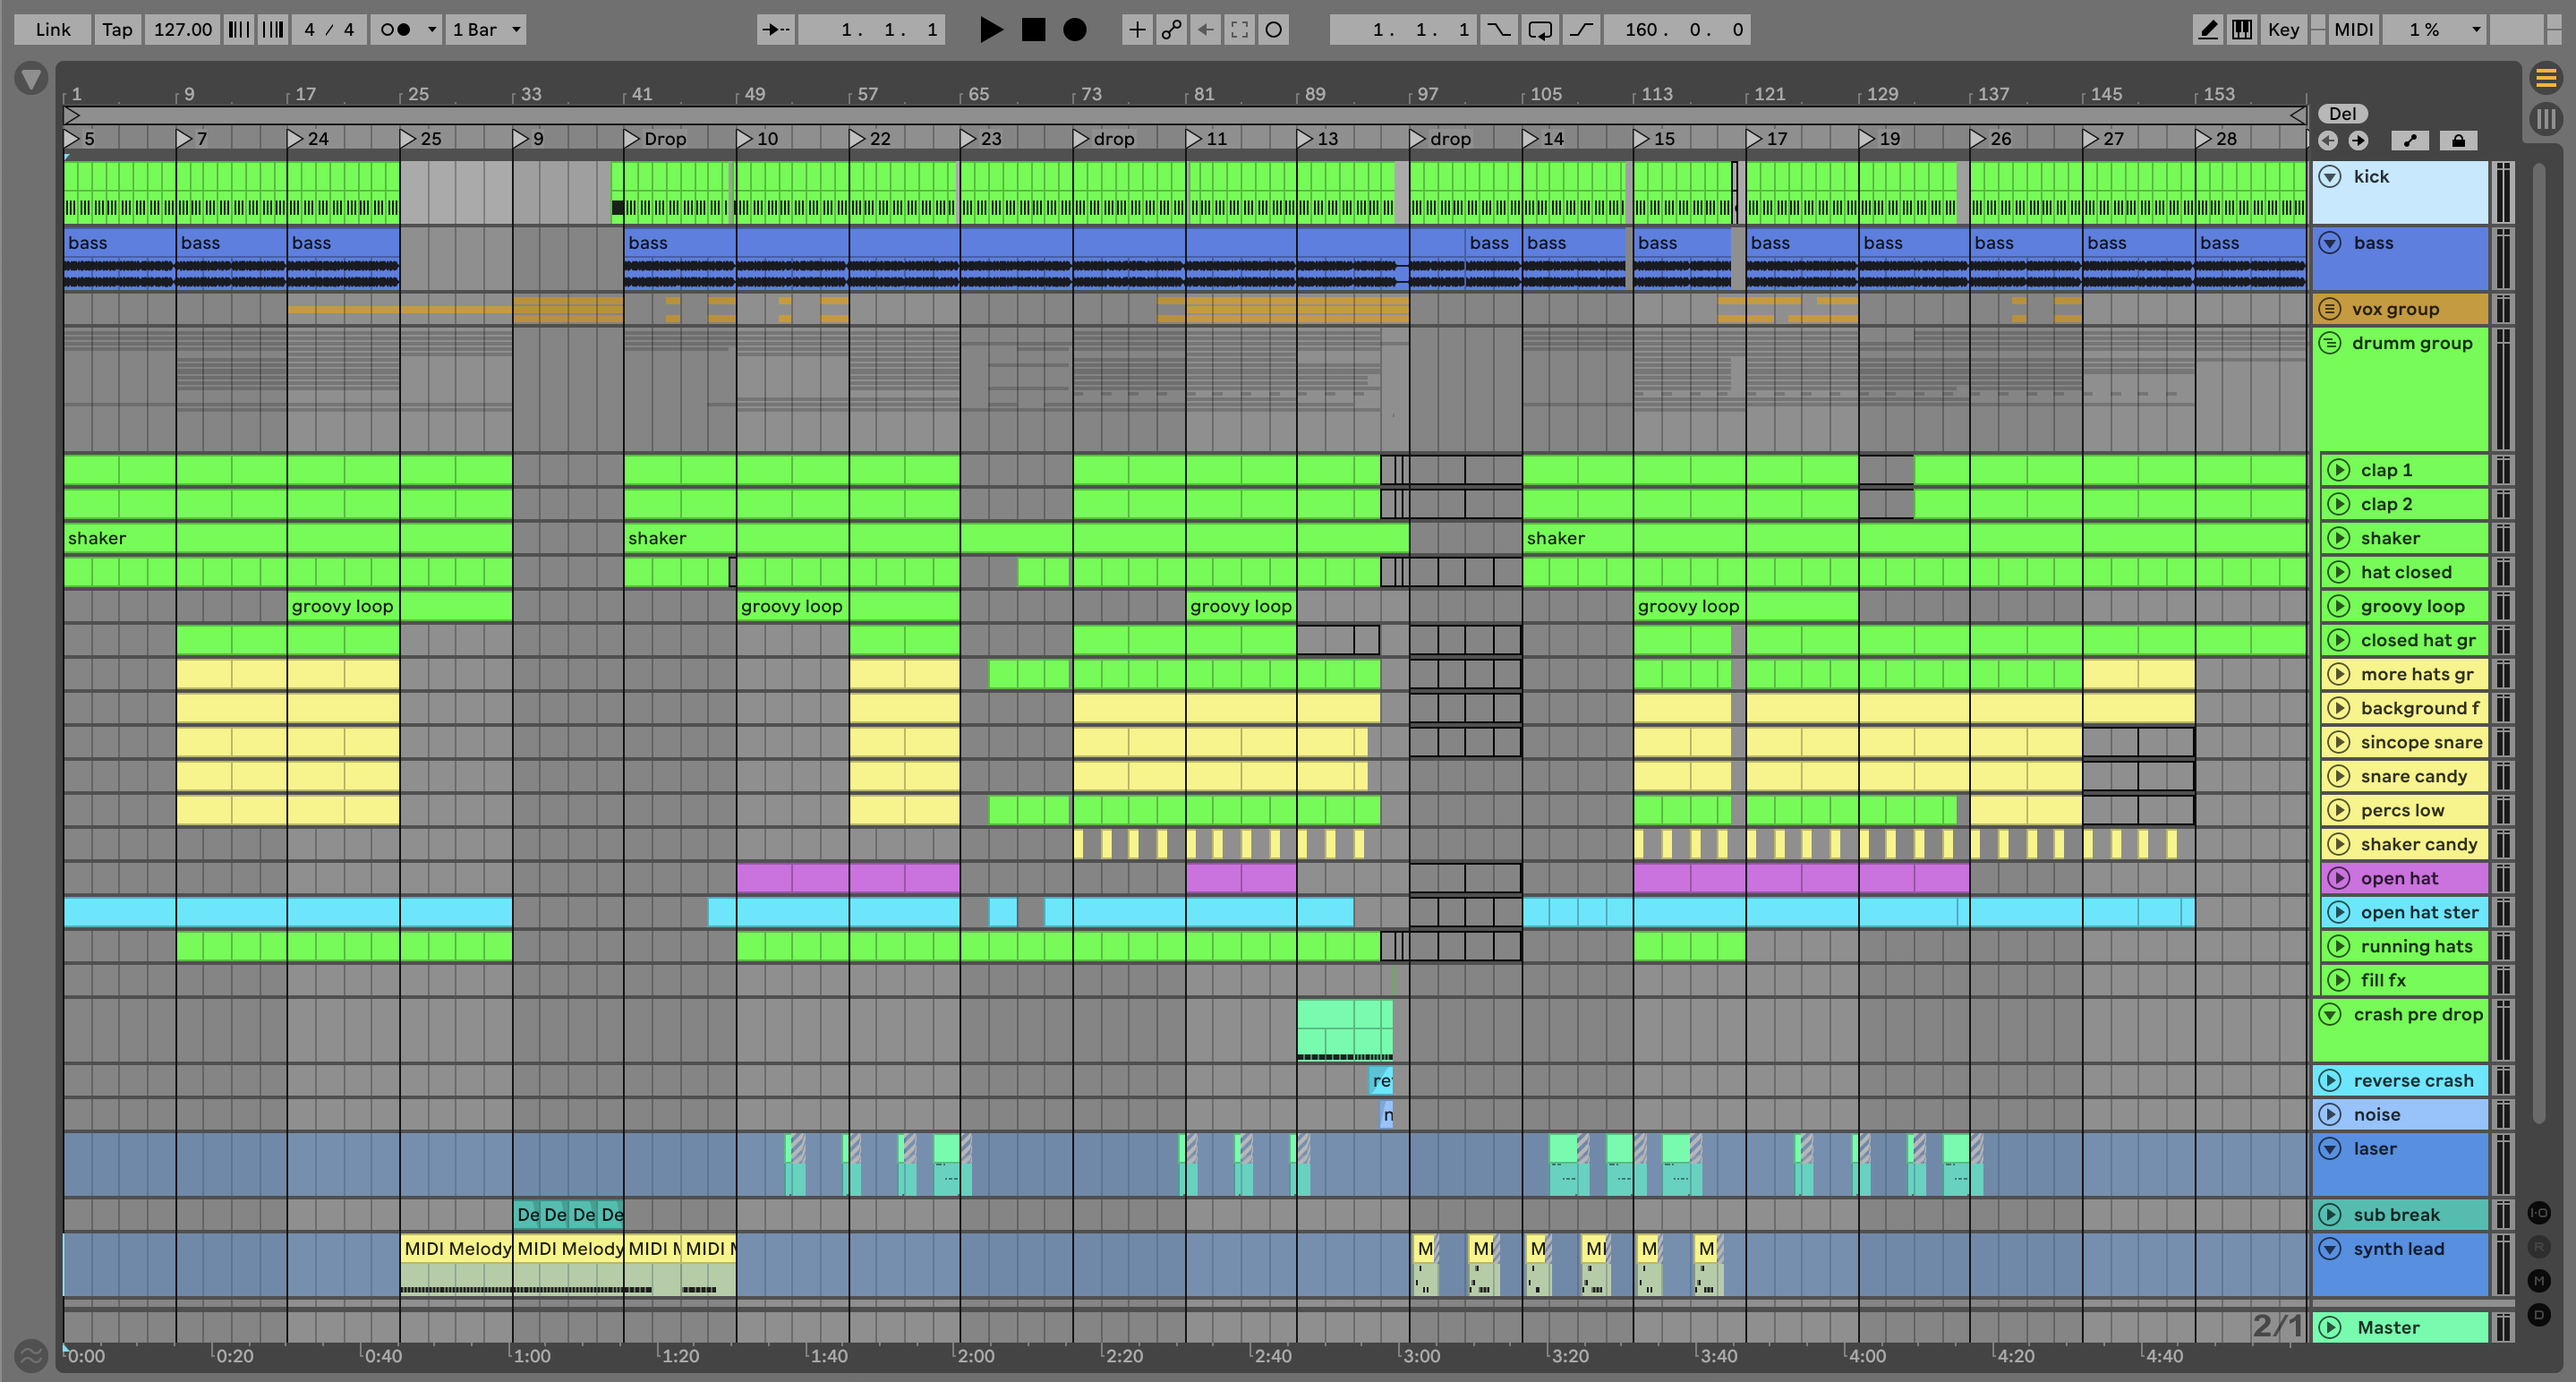Click the tempo field showing 127.00
The width and height of the screenshot is (2576, 1382).
click(x=182, y=30)
